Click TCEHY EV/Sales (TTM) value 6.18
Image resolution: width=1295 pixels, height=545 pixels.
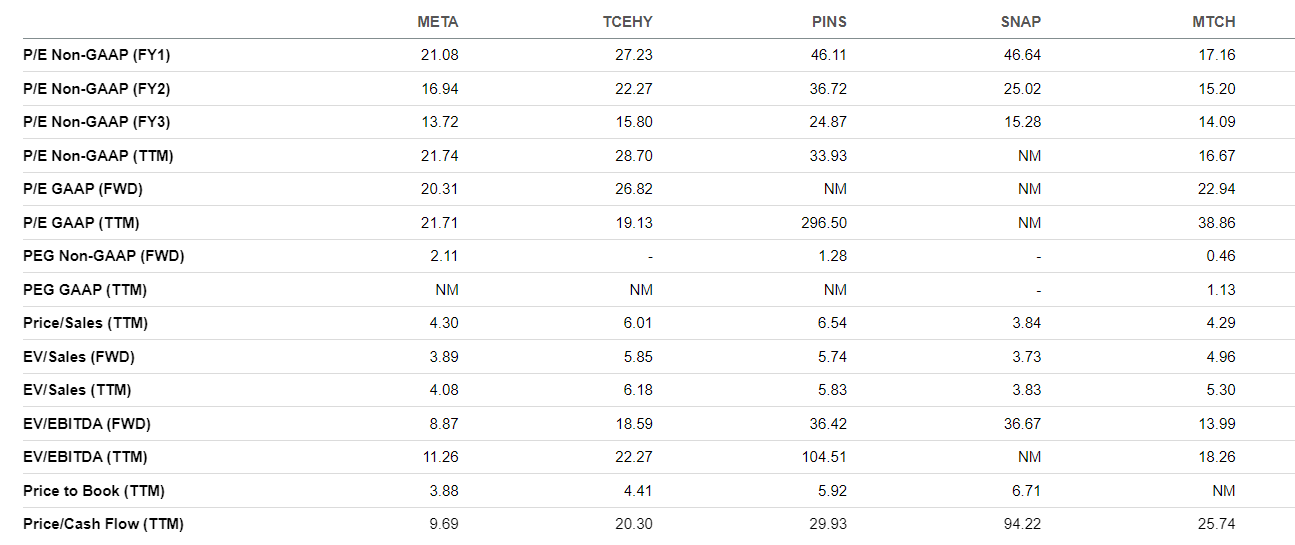coord(638,390)
